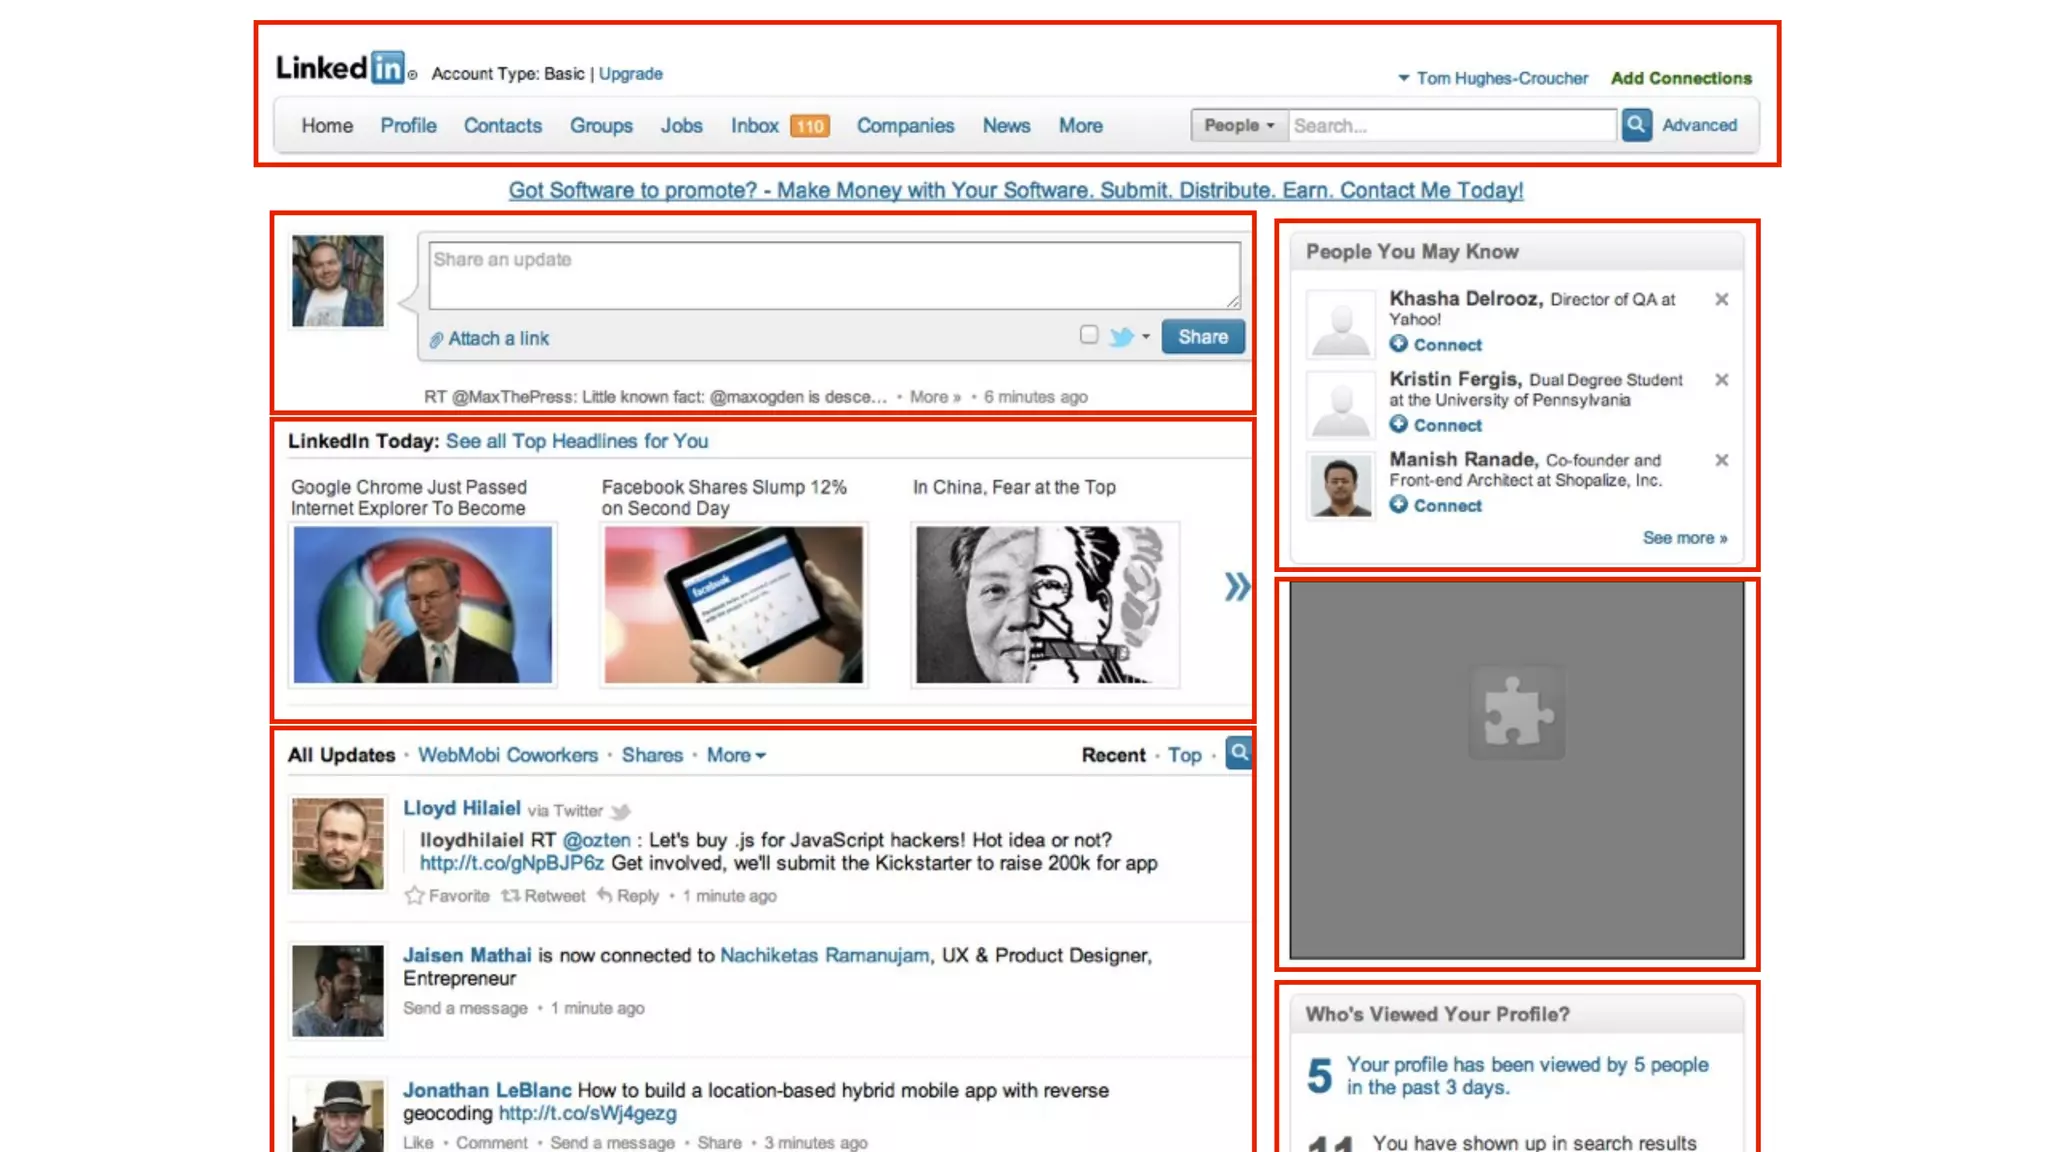This screenshot has height=1152, width=2048.
Task: Click the LinkedIn logo
Action: point(341,68)
